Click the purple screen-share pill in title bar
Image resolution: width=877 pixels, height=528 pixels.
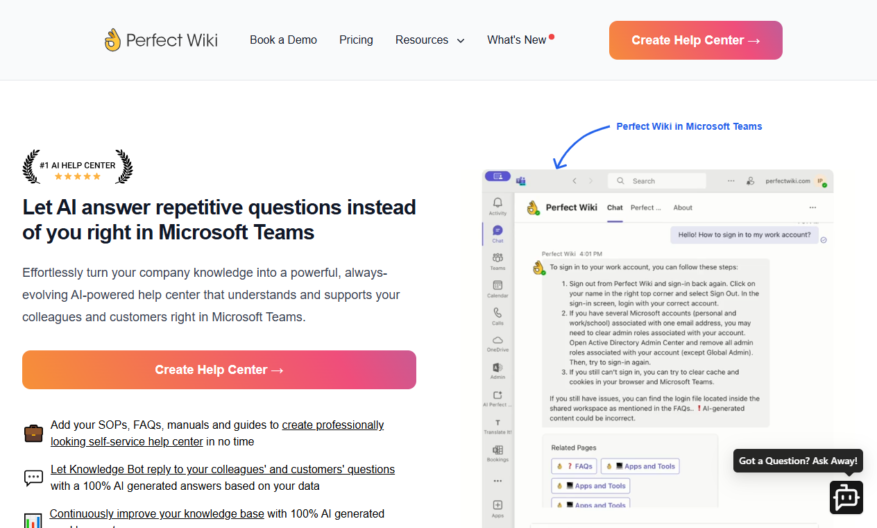click(x=497, y=176)
